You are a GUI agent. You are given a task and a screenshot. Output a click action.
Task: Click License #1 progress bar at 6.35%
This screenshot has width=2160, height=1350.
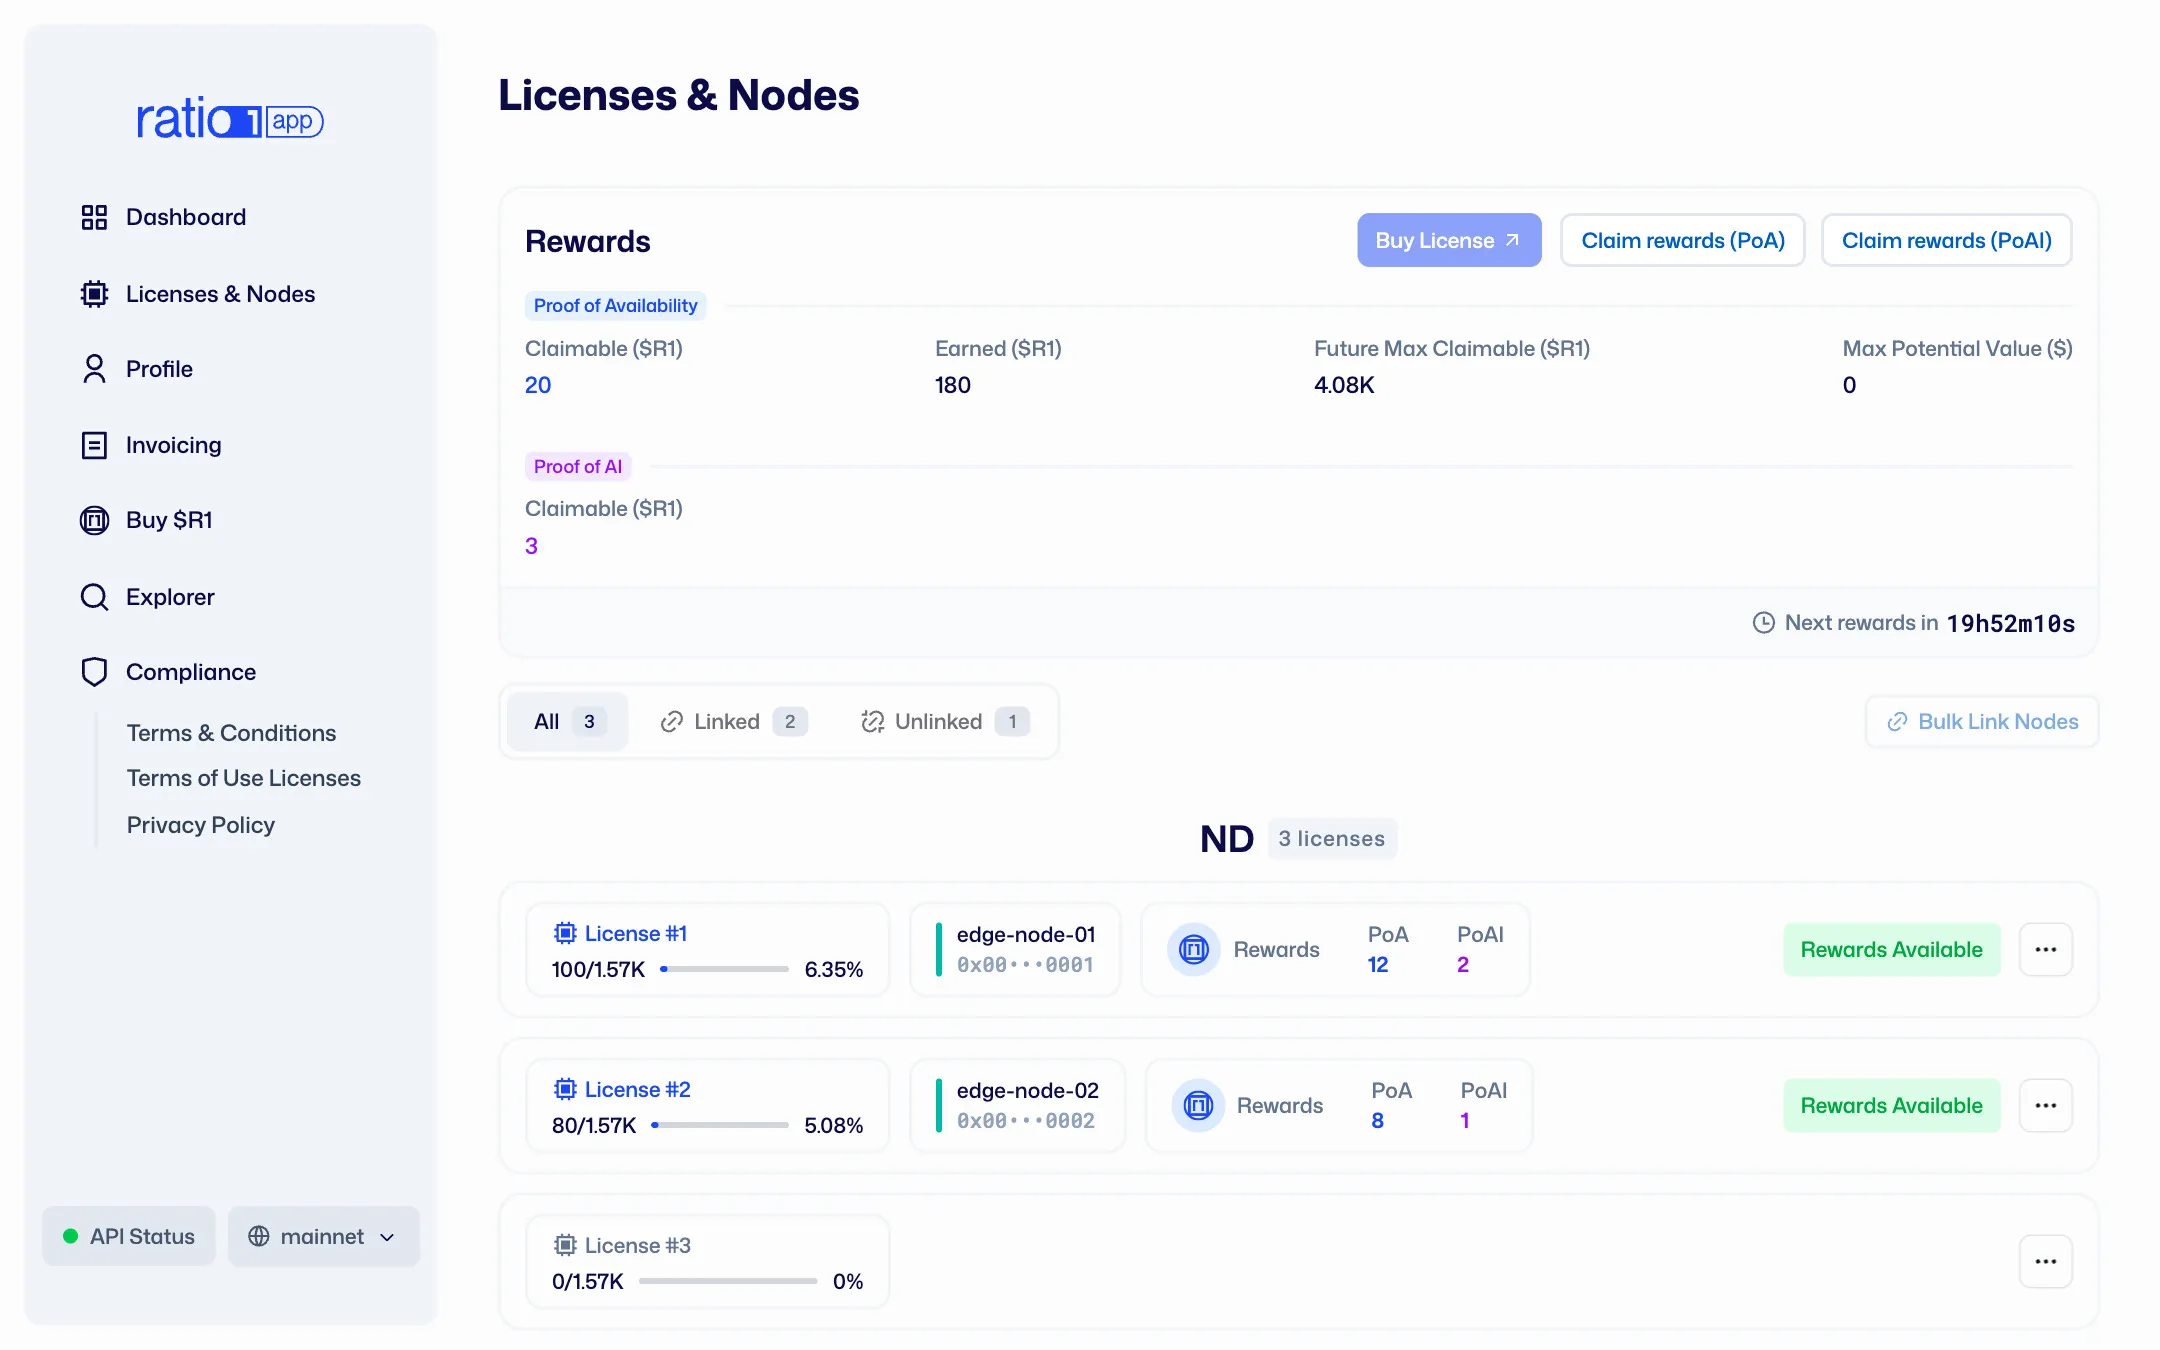(x=724, y=969)
